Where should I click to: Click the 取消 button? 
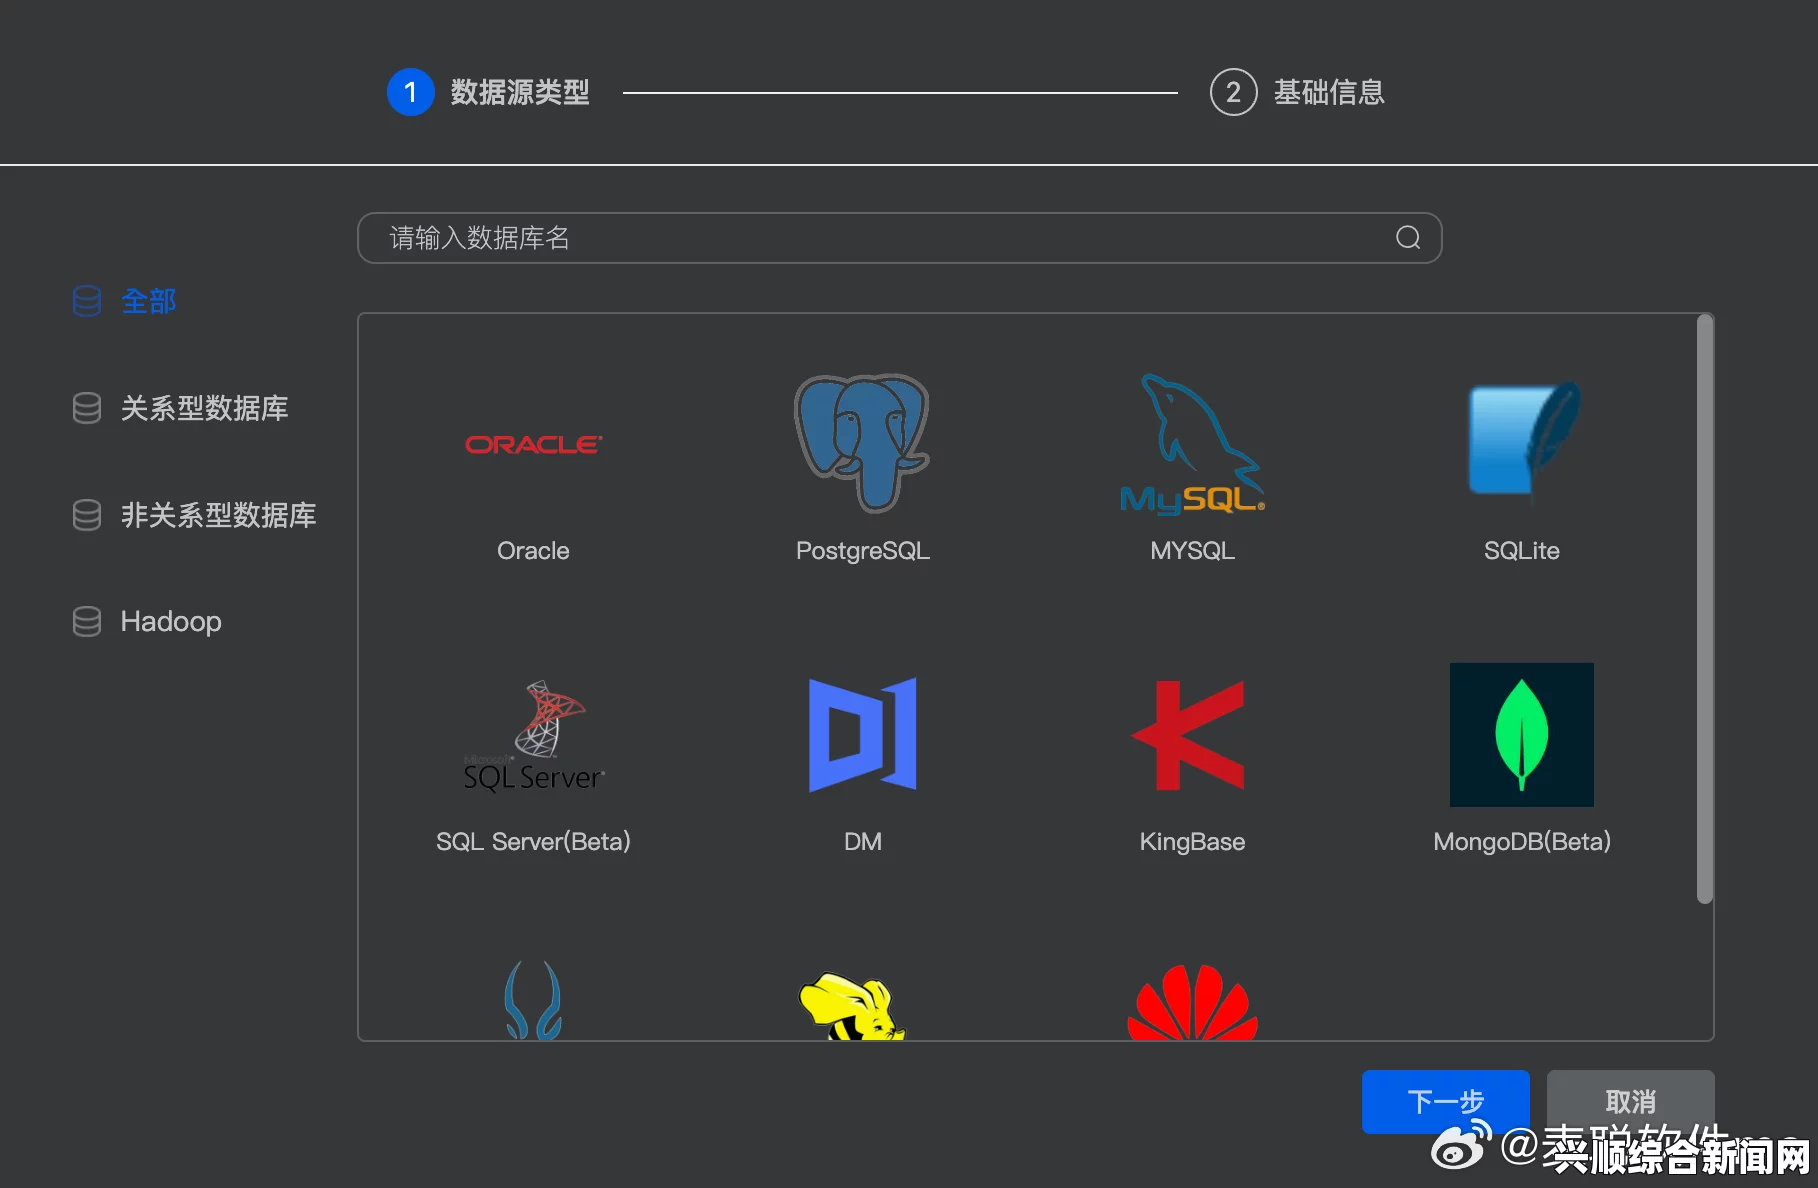pos(1630,1101)
